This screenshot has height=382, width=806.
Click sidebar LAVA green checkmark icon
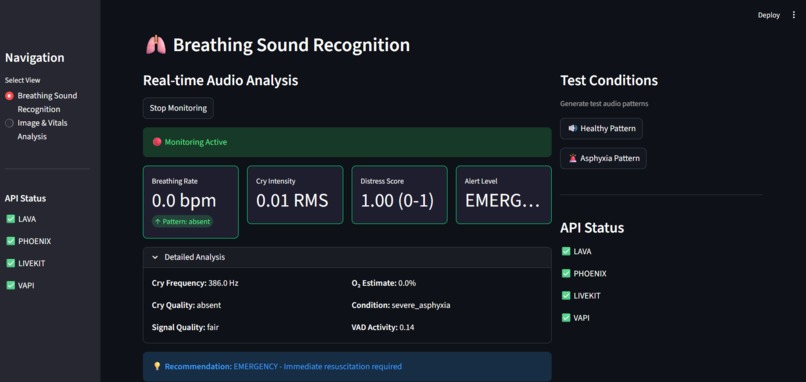(10, 219)
